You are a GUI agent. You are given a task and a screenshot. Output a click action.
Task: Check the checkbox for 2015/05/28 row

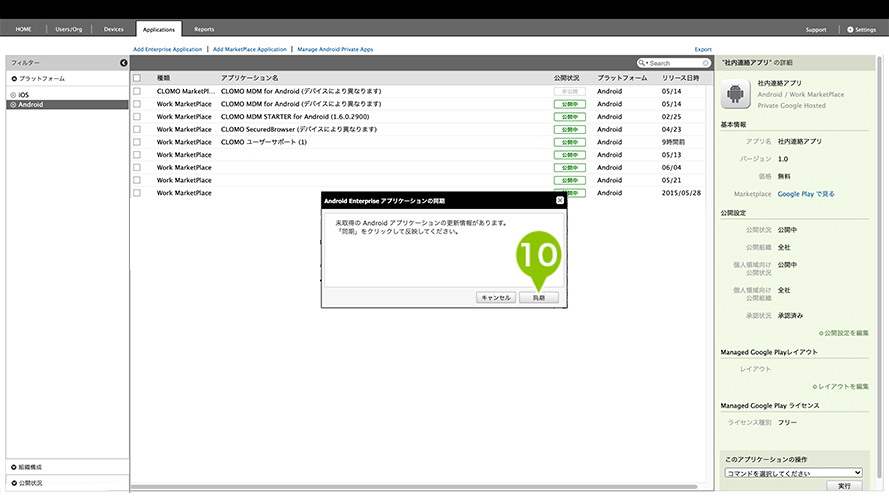(x=137, y=193)
